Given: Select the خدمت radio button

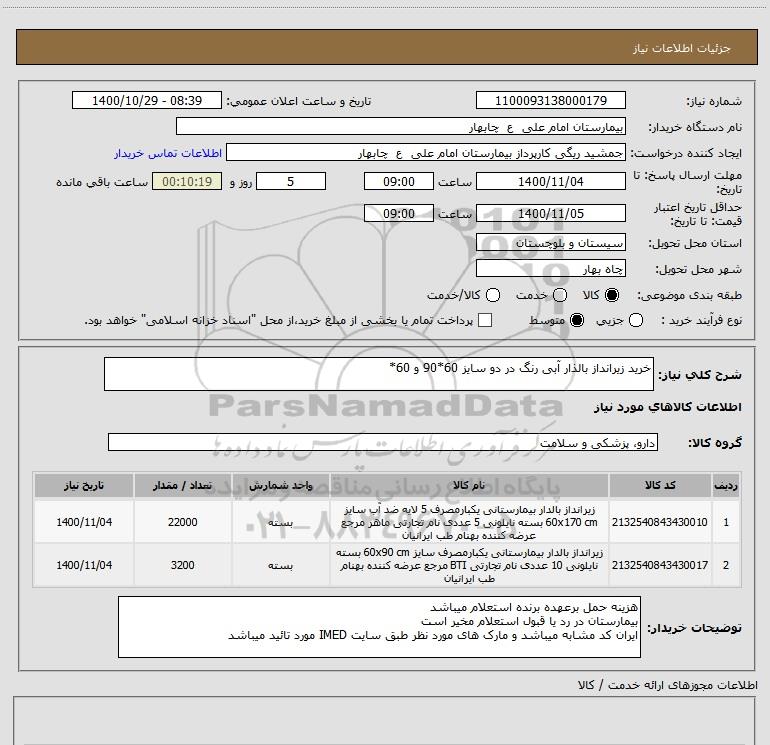Looking at the screenshot, I should [560, 295].
